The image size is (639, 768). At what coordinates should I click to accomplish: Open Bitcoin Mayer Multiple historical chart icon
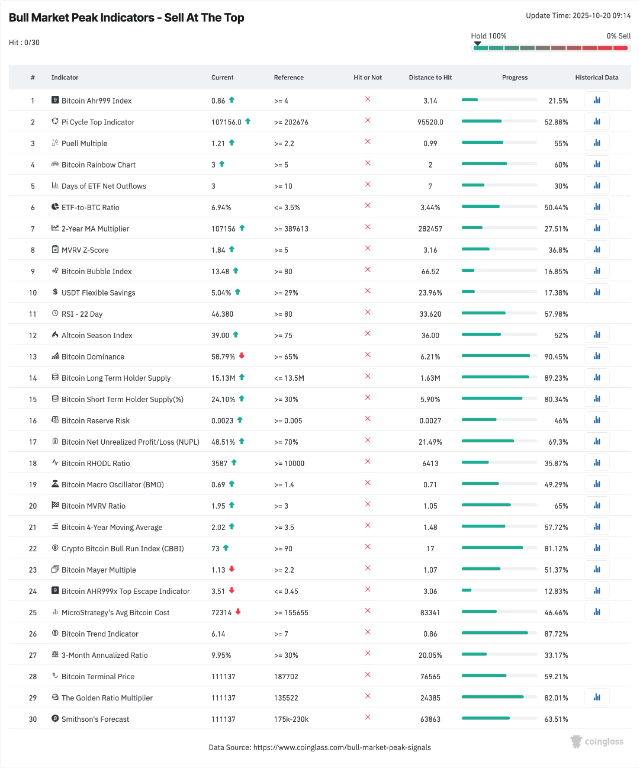(x=597, y=569)
